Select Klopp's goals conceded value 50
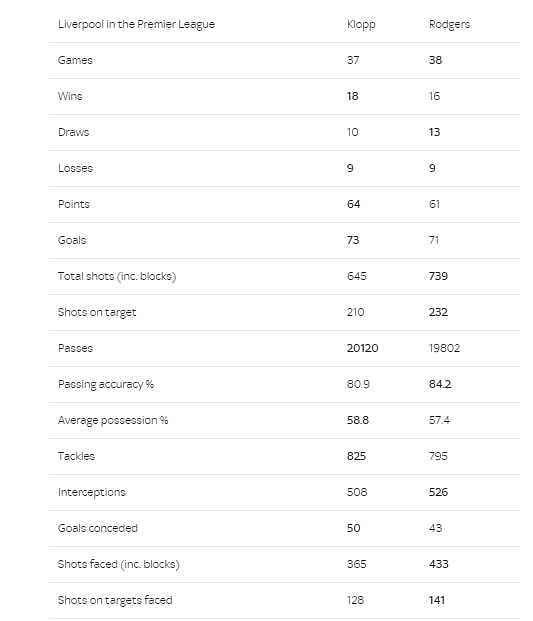533x621 pixels. (353, 528)
